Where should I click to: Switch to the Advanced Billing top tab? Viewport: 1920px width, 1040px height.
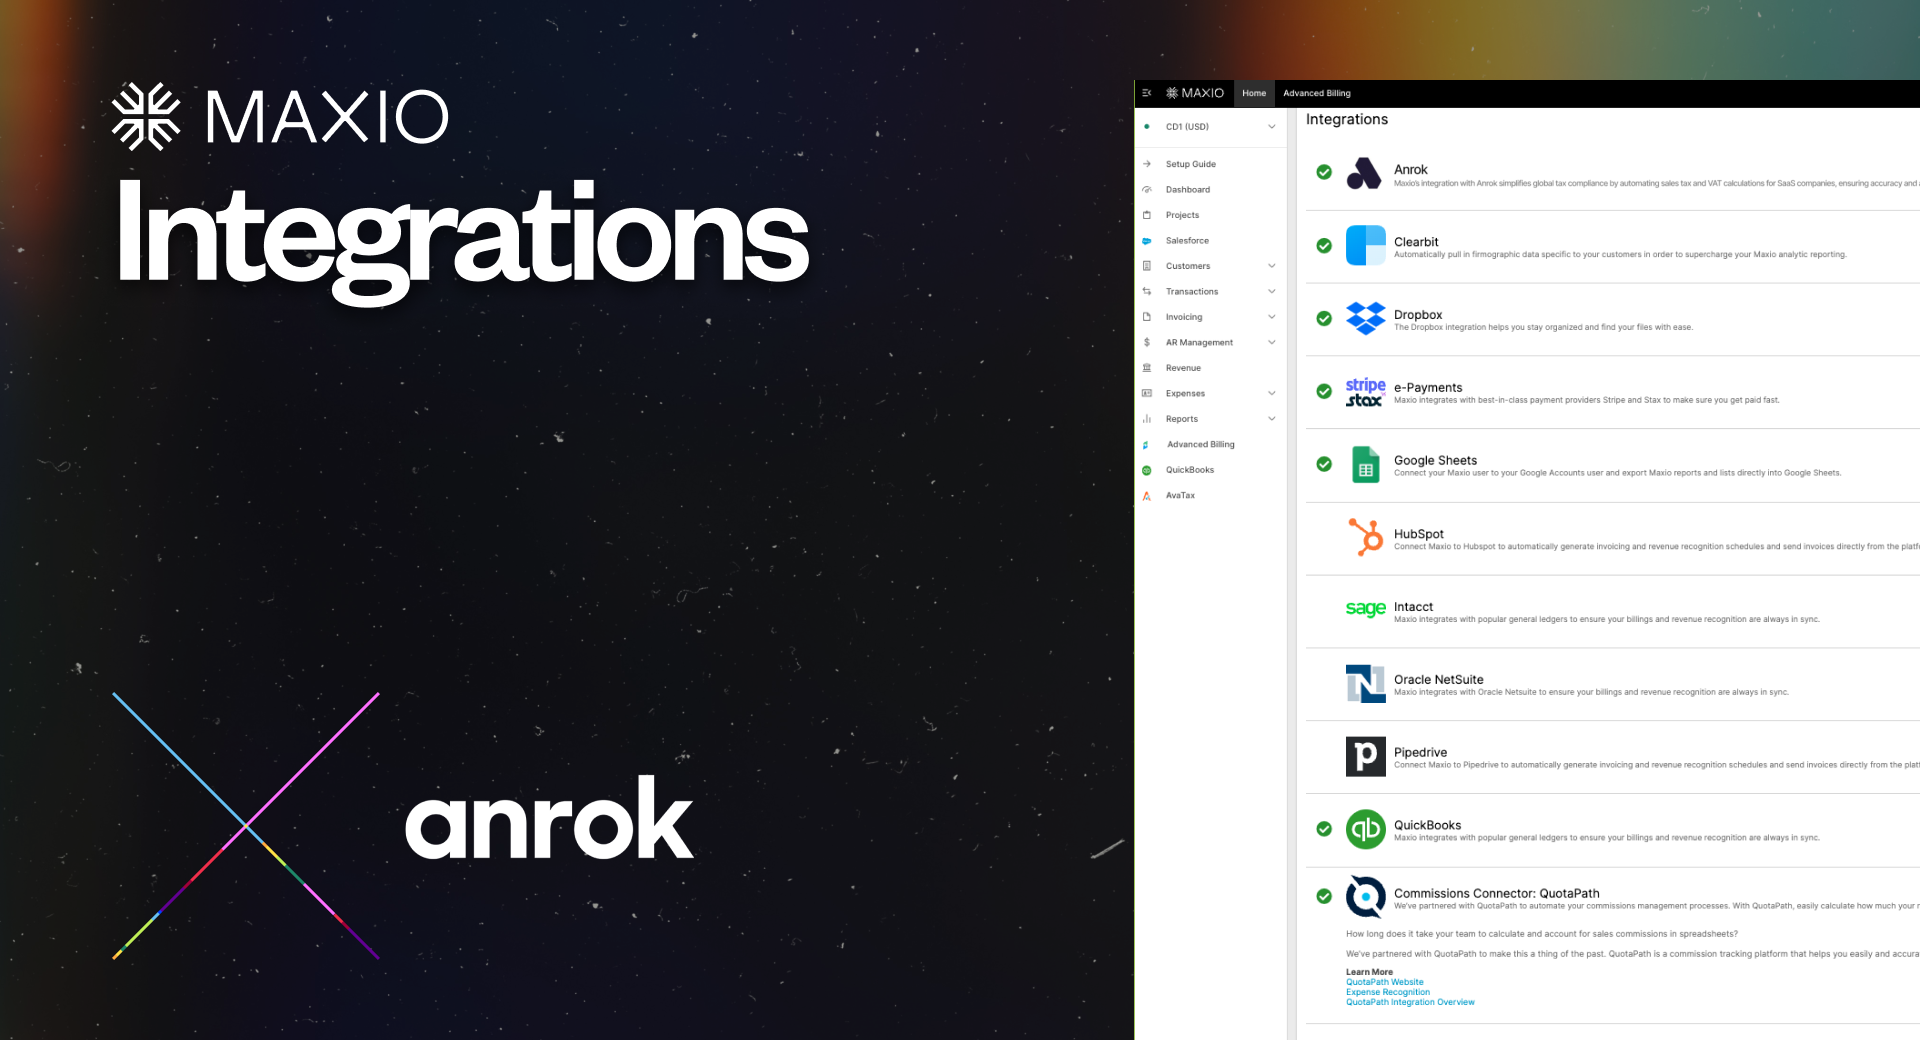1316,93
